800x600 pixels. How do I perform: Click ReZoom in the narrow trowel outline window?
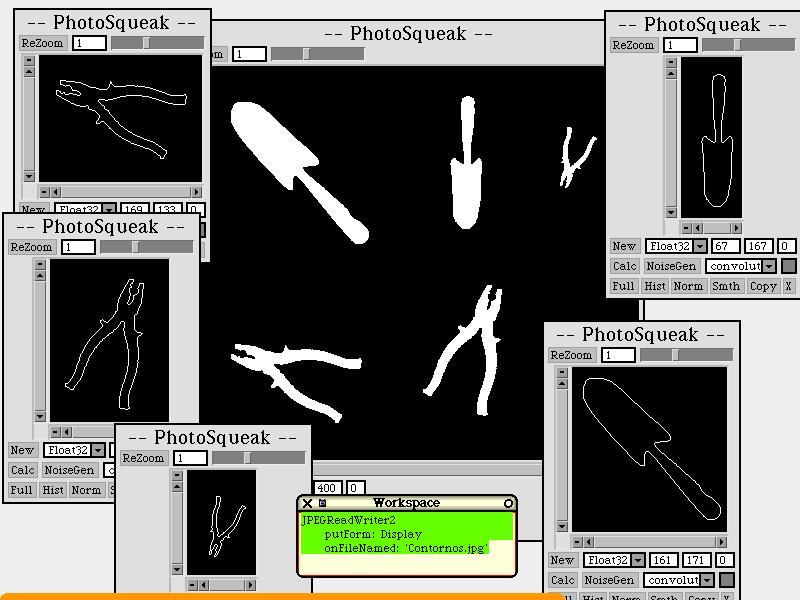pyautogui.click(x=633, y=45)
